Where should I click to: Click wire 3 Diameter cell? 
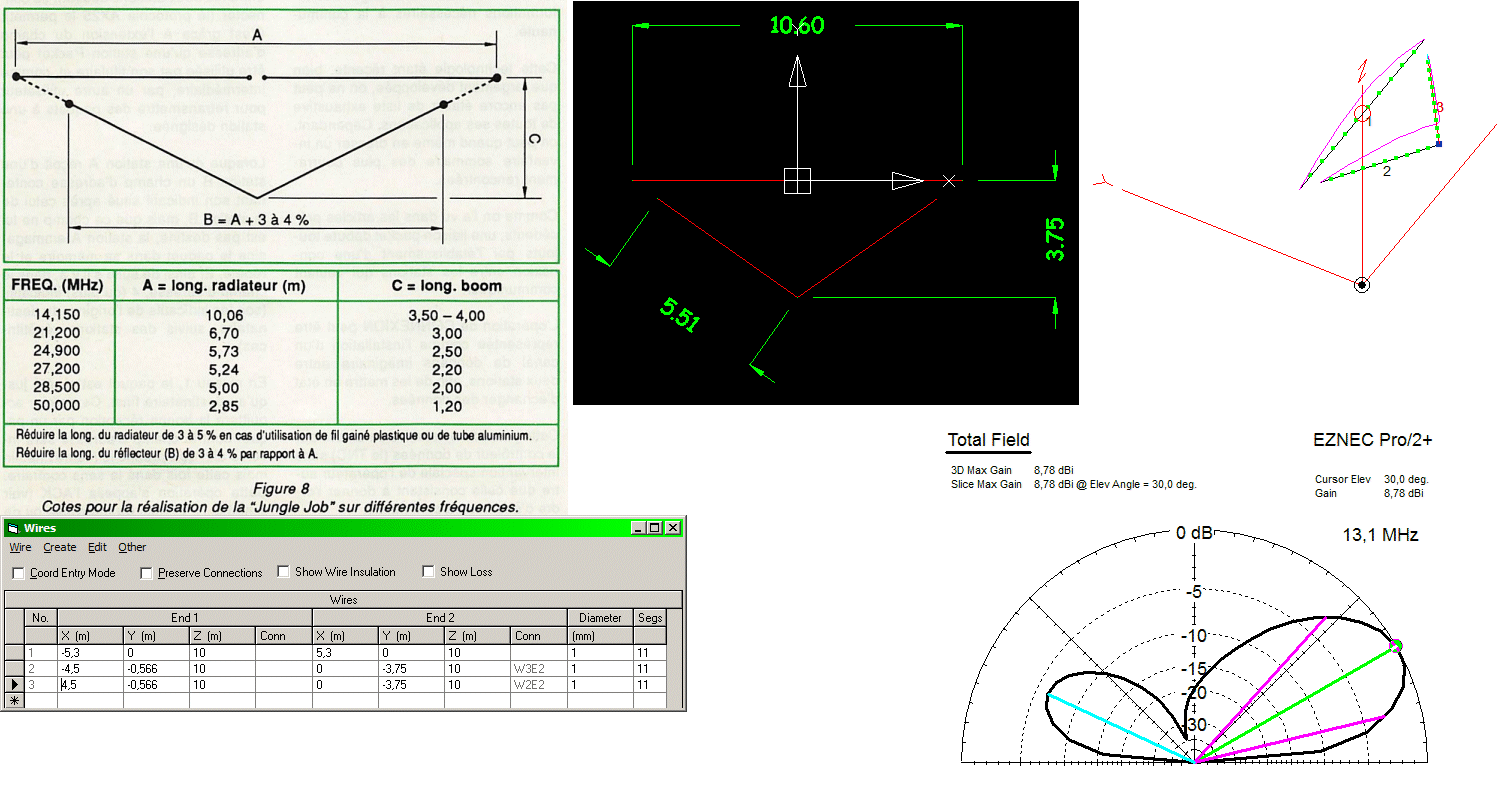pos(601,685)
